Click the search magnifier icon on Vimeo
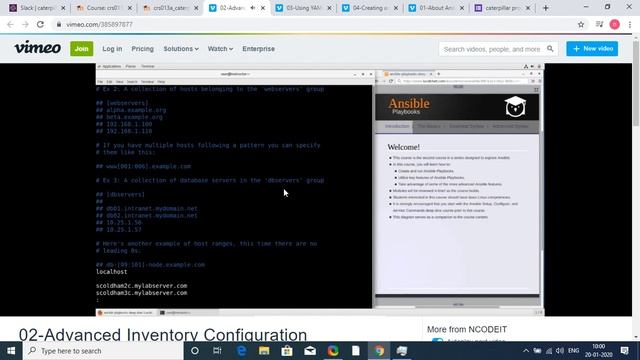This screenshot has height=360, width=640. [x=550, y=49]
